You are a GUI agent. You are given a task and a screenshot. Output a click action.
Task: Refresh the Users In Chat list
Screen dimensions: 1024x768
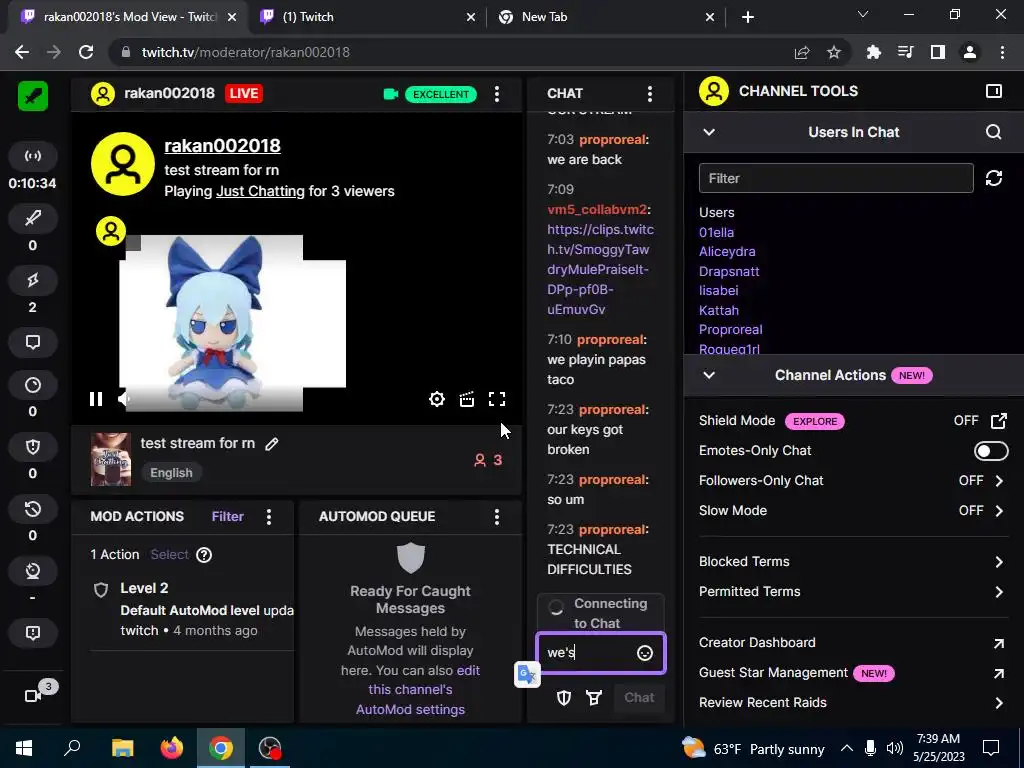tap(993, 178)
